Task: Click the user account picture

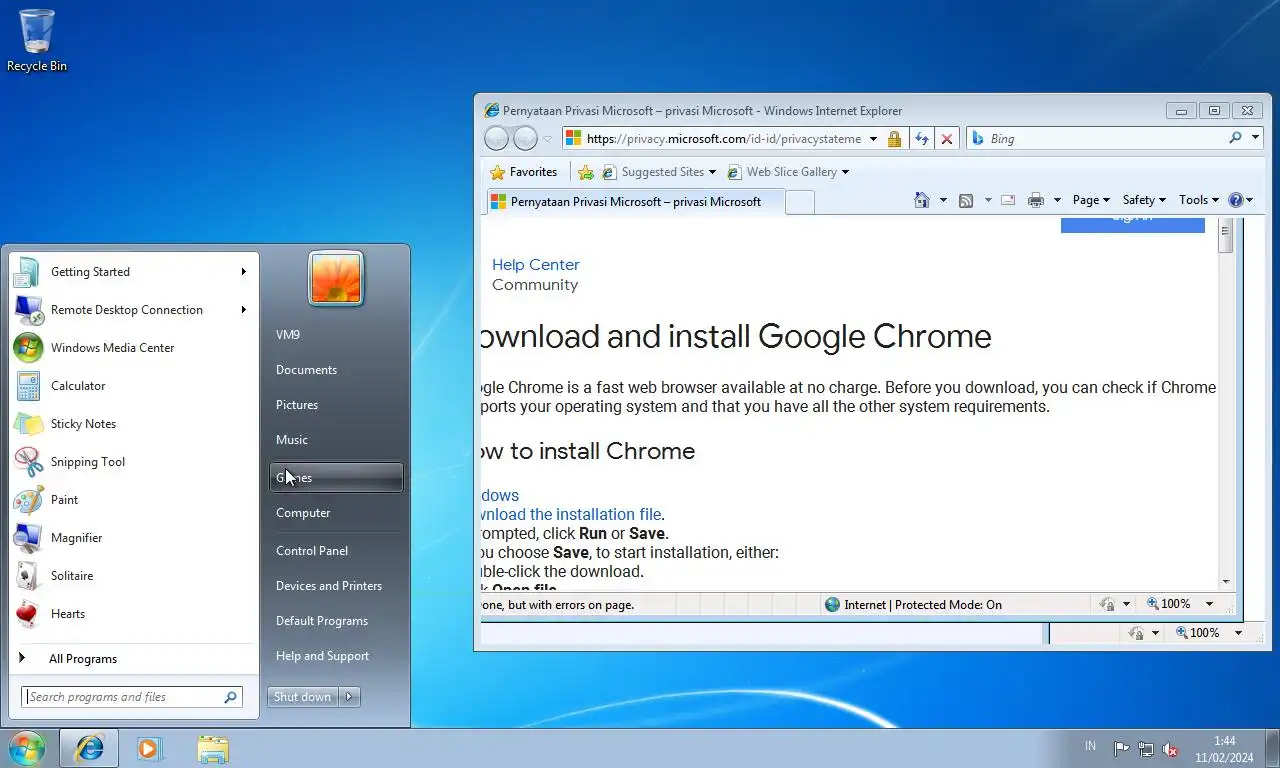Action: (336, 278)
